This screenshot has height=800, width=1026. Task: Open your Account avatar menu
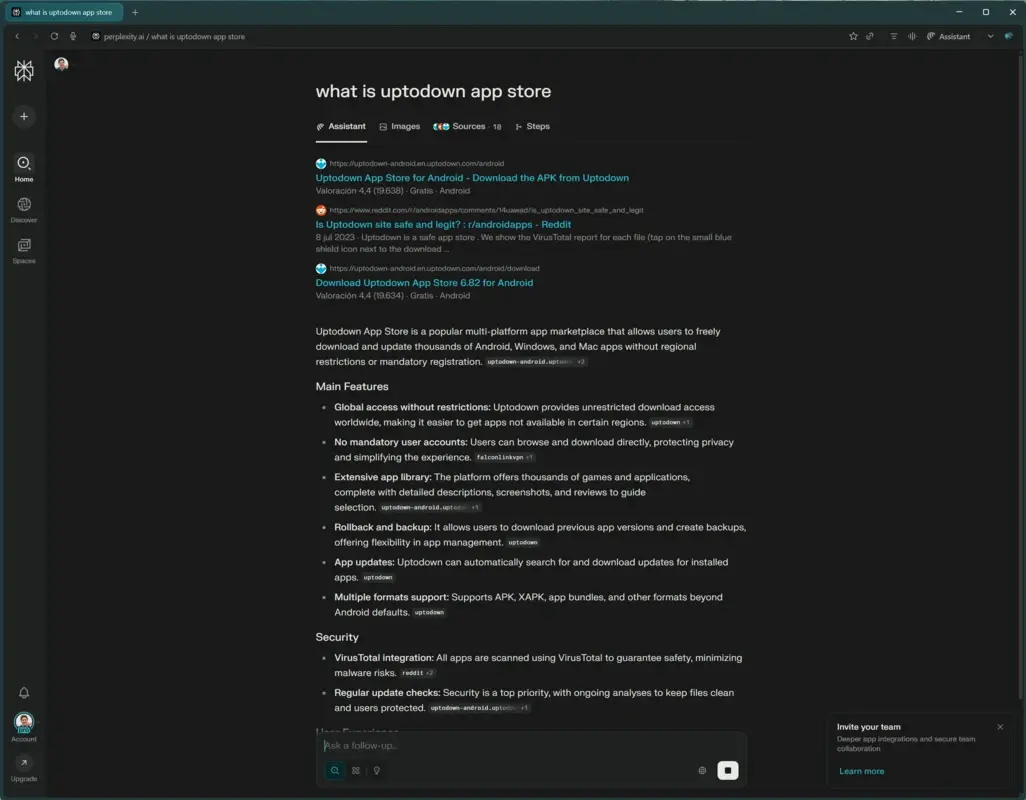23,723
